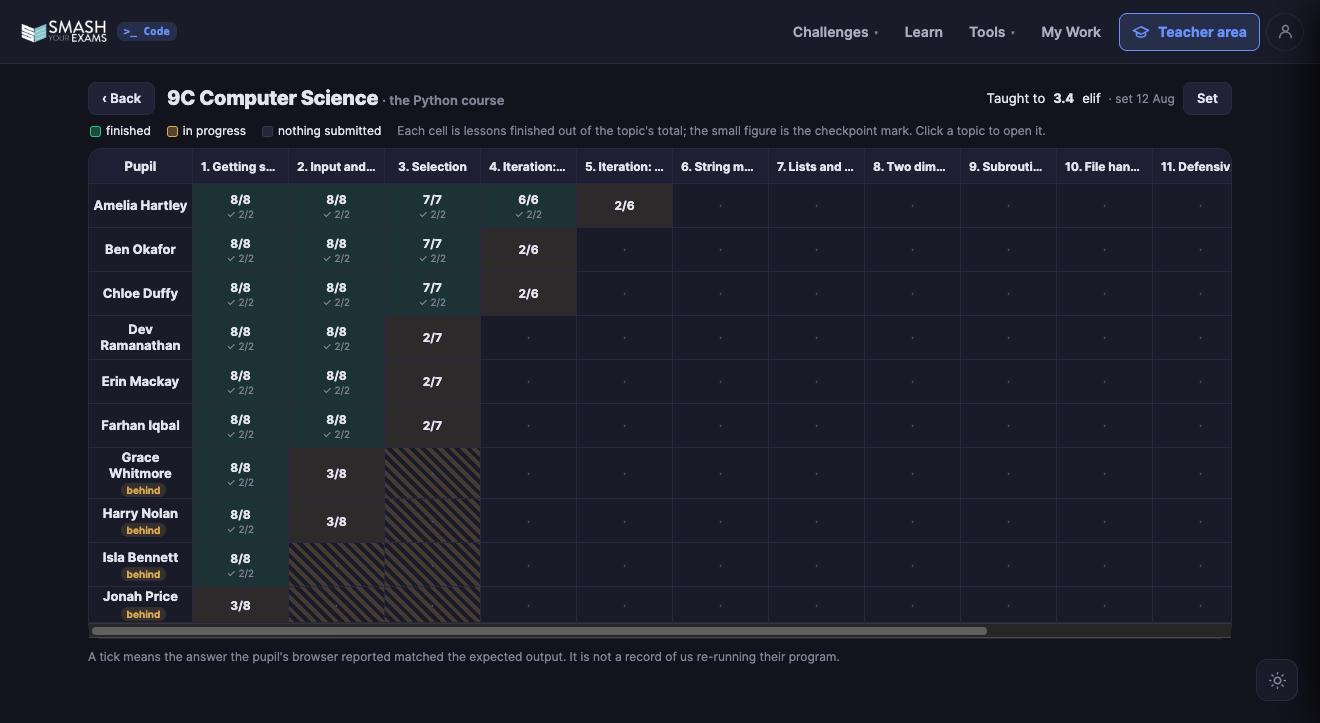Image resolution: width=1320 pixels, height=723 pixels.
Task: Click Erin Mackay's 2/7 Selection cell
Action: (432, 381)
